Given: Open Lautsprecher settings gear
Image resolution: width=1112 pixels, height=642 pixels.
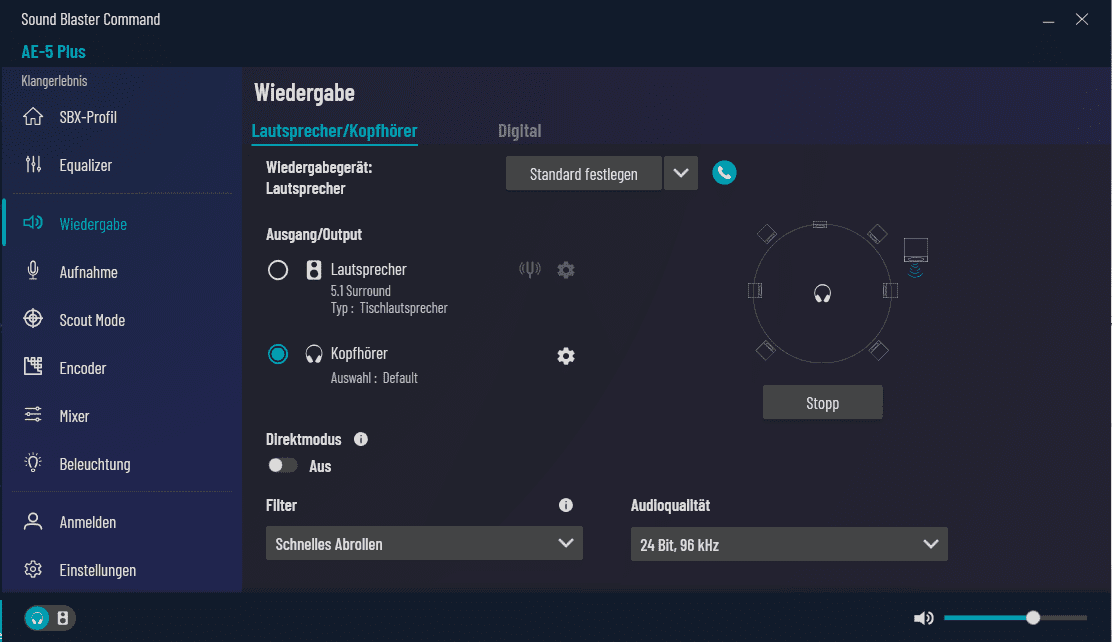Looking at the screenshot, I should 565,270.
